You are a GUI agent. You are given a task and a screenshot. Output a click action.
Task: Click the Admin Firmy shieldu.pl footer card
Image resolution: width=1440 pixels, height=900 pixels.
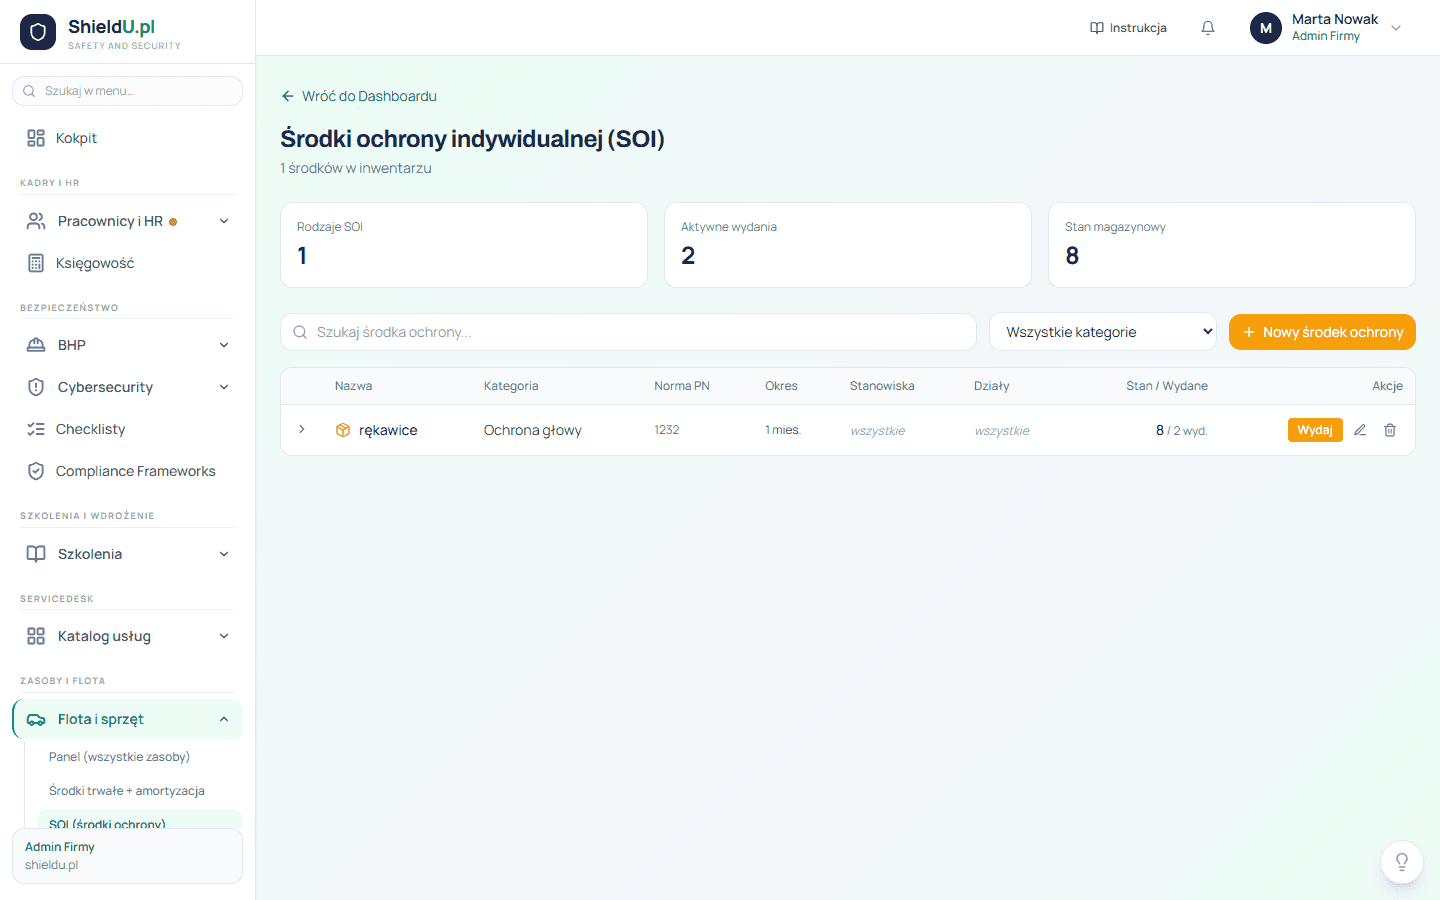click(x=127, y=856)
